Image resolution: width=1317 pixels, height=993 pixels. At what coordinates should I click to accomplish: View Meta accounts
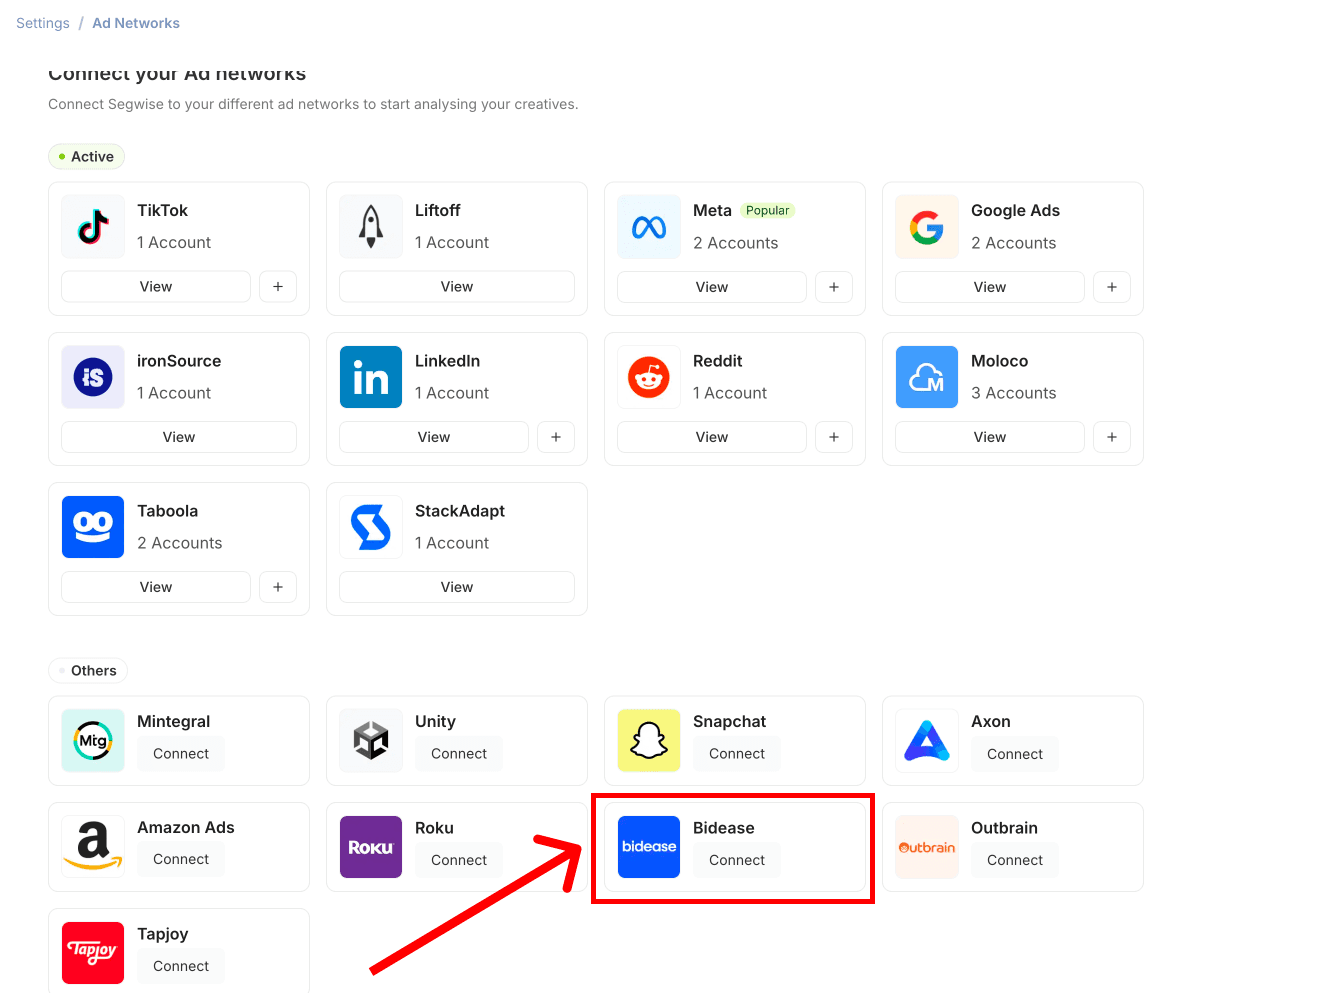pyautogui.click(x=712, y=287)
